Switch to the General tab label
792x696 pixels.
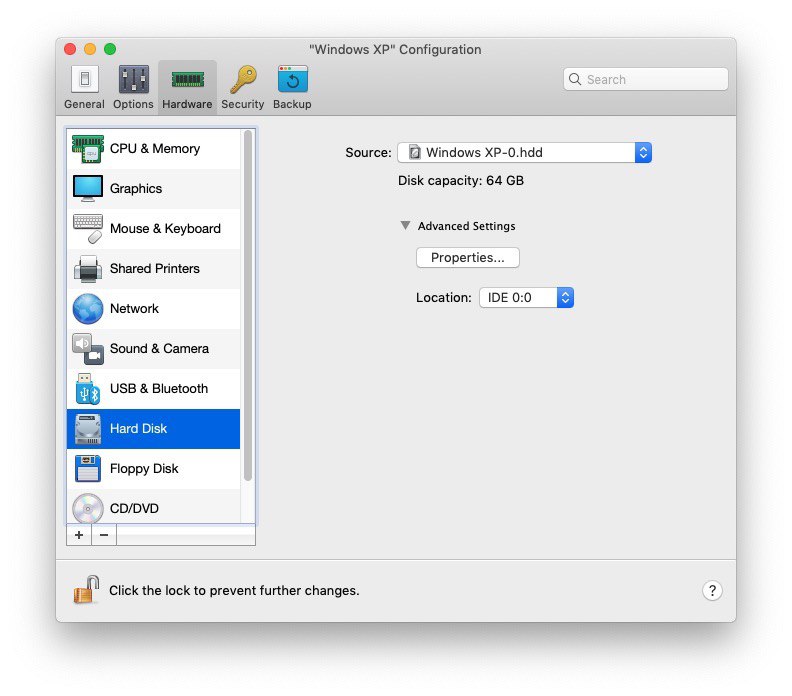[x=84, y=104]
